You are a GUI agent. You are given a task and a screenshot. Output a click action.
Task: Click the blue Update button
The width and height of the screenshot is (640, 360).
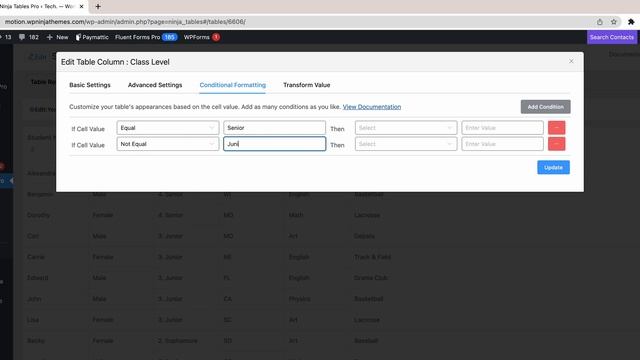[553, 167]
